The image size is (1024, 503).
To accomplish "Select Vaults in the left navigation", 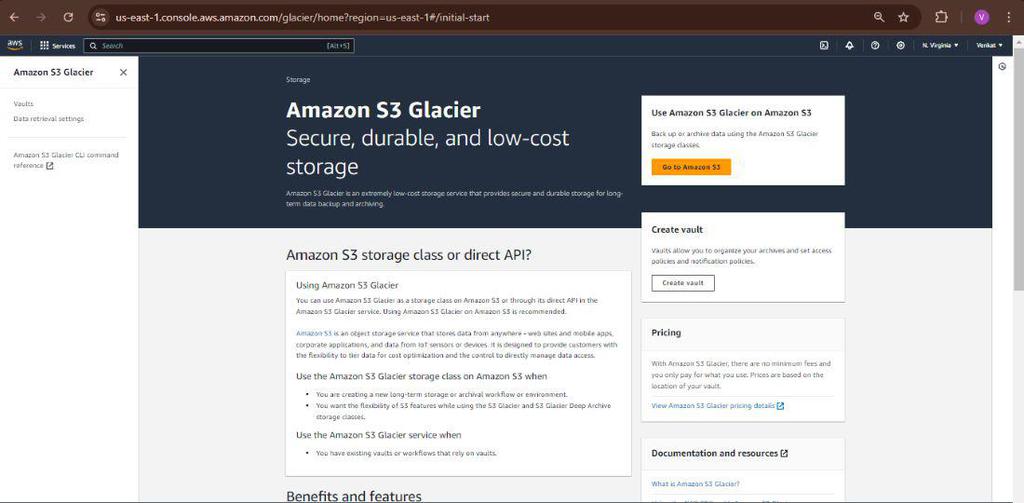I will tap(23, 104).
